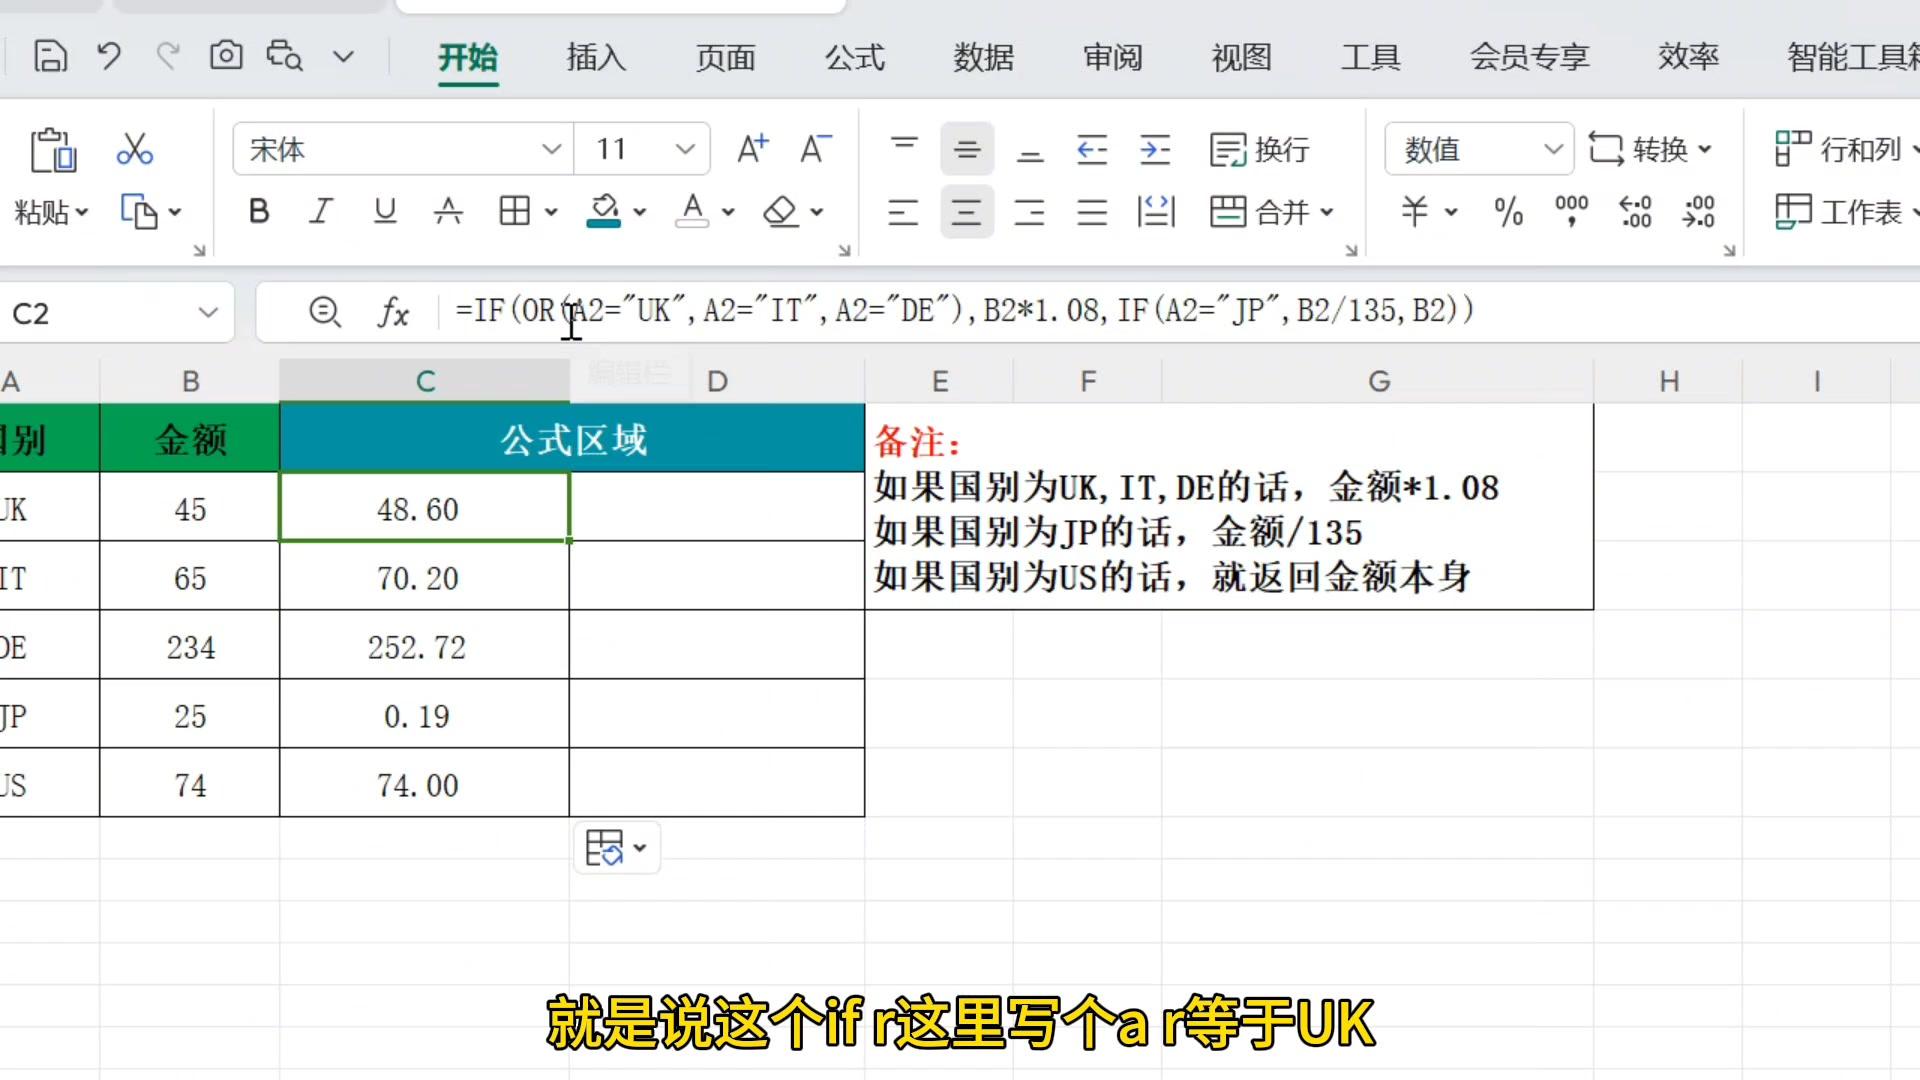Select cell containing 252.72
Image resolution: width=1920 pixels, height=1080 pixels.
(x=424, y=645)
